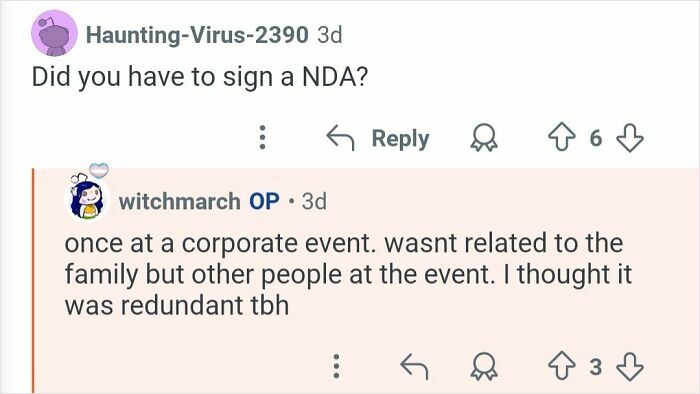Viewport: 700px width, 394px height.
Task: Upvote witchmarch's reply
Action: coord(562,366)
